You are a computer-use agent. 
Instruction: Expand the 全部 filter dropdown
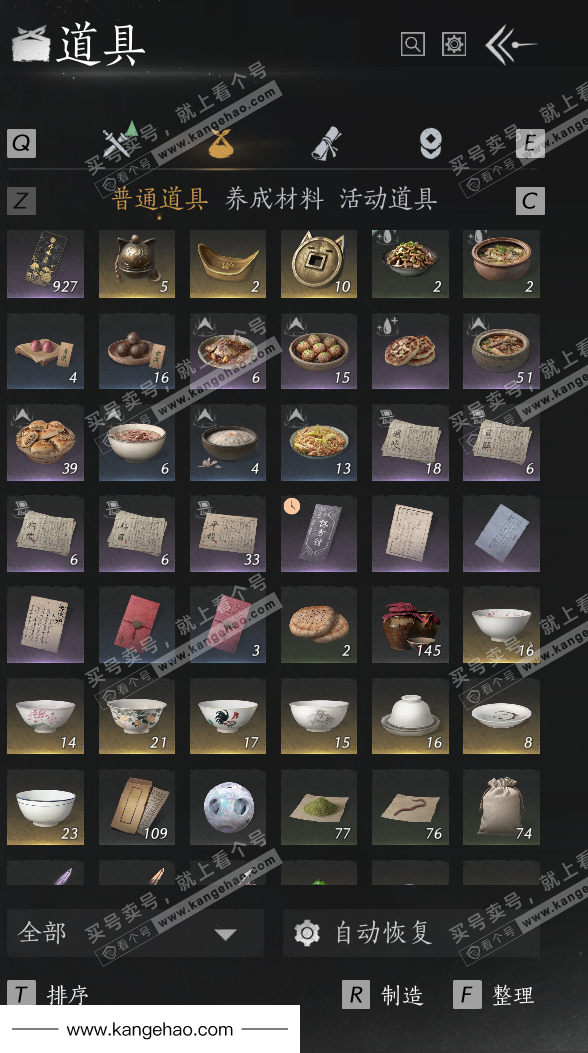tap(135, 933)
